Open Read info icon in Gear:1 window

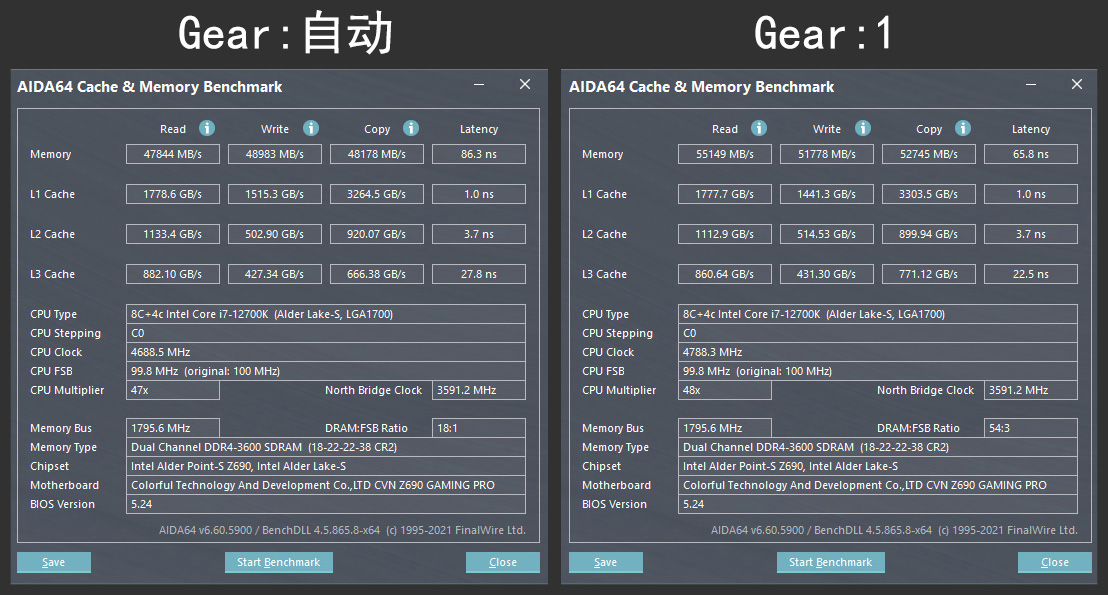pos(759,128)
